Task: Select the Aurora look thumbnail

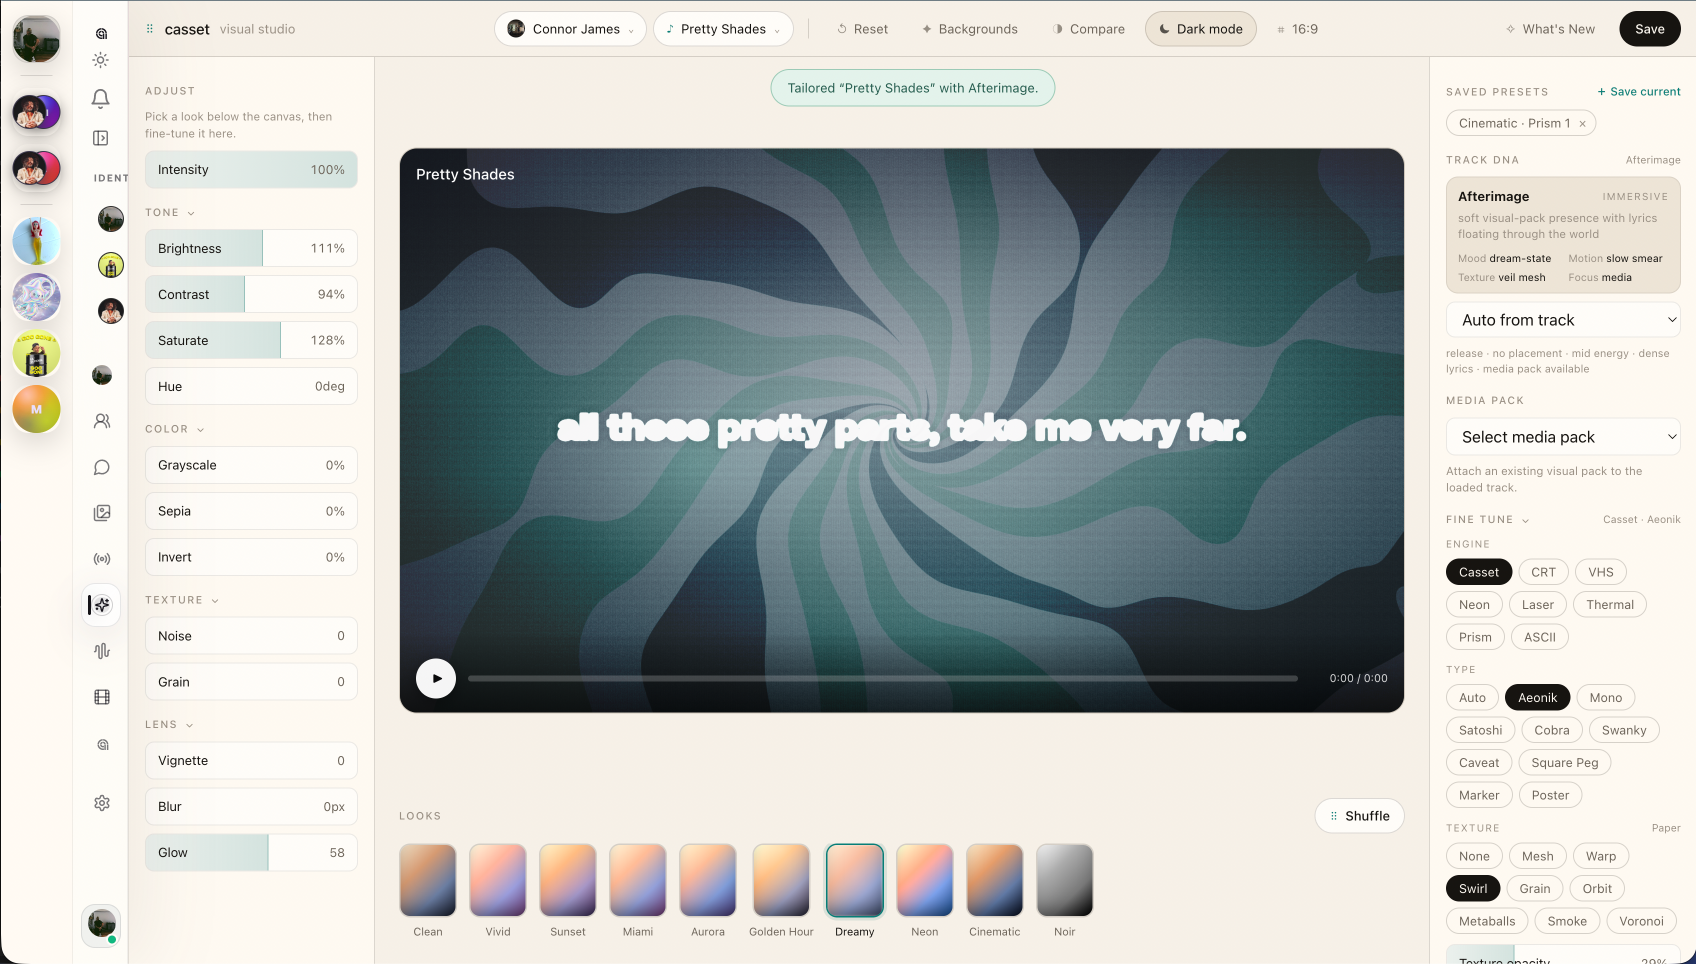Action: click(x=708, y=880)
